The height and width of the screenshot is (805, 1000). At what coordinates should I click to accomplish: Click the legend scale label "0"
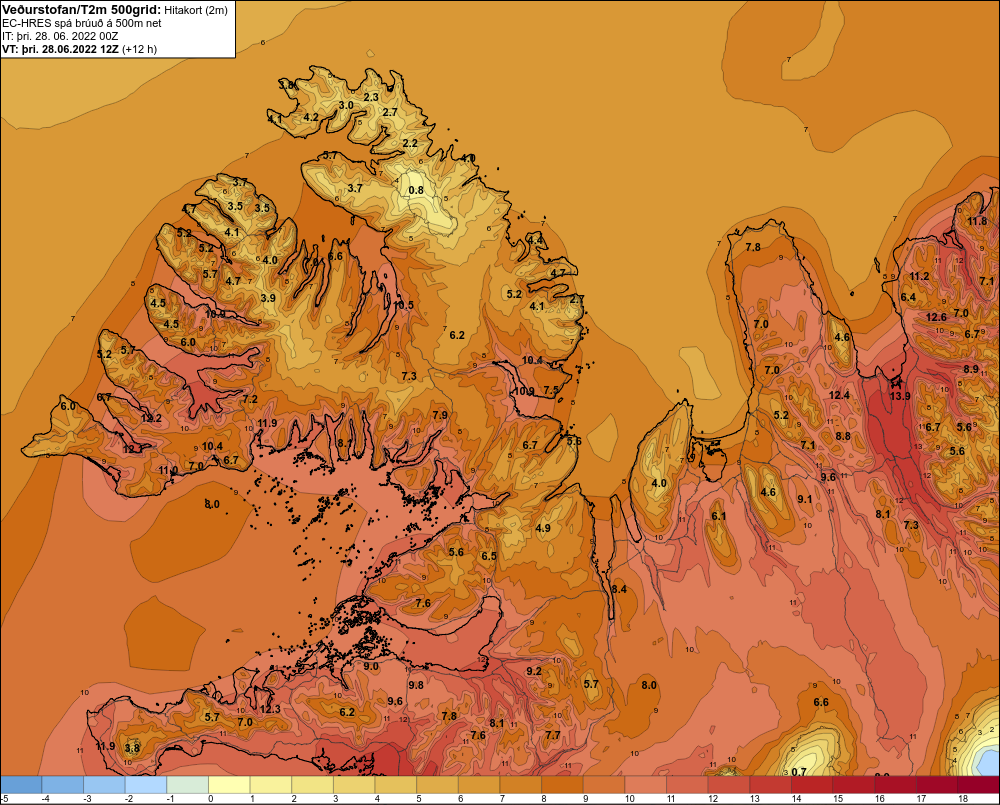(x=210, y=799)
